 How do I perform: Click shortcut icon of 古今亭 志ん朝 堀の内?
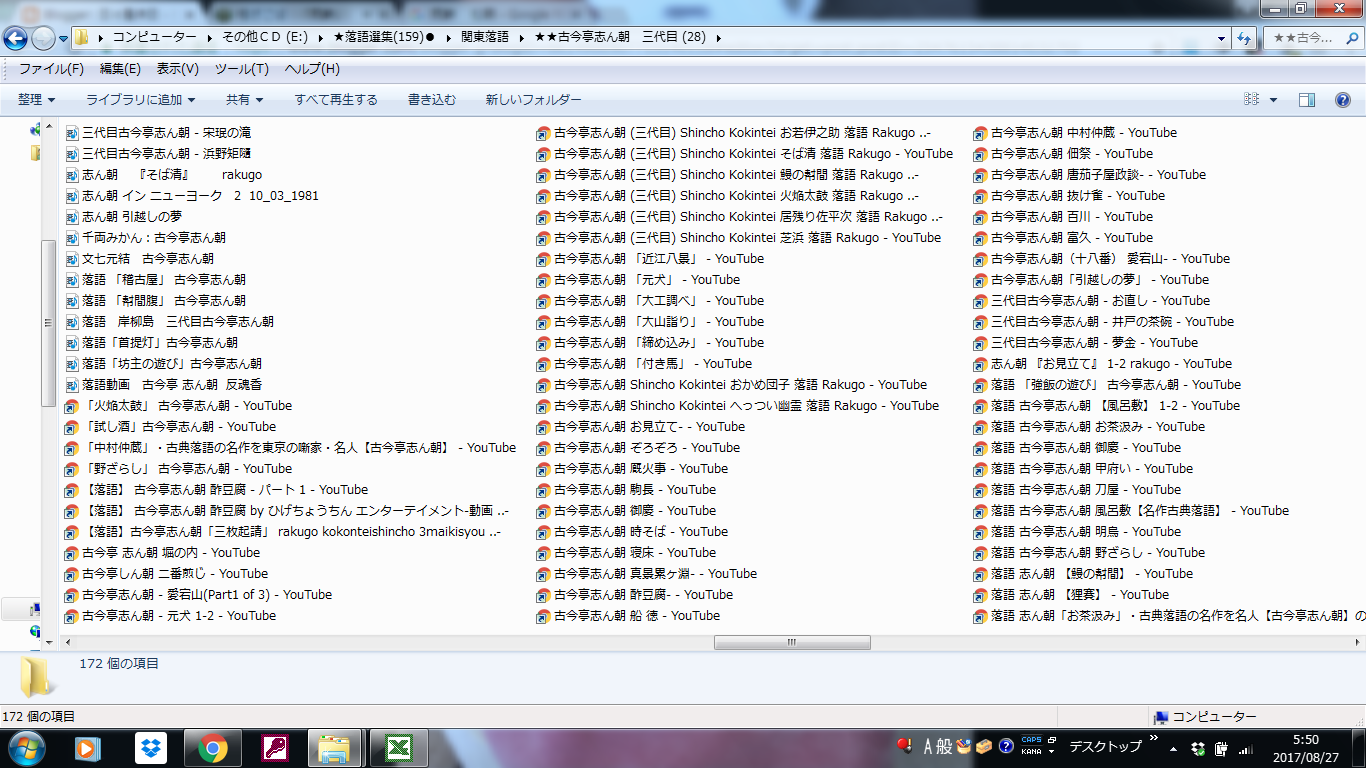point(72,553)
